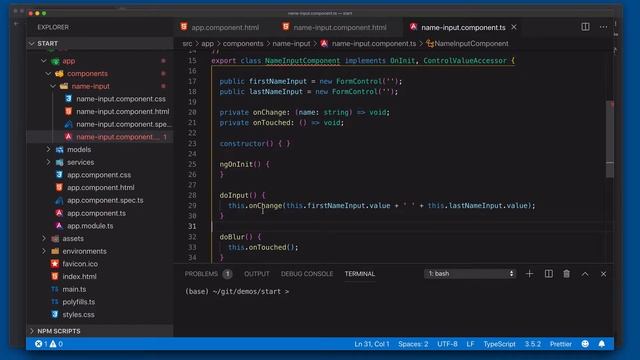Click the editor vertical scrollbar thumb
The width and height of the screenshot is (640, 360).
point(610,139)
